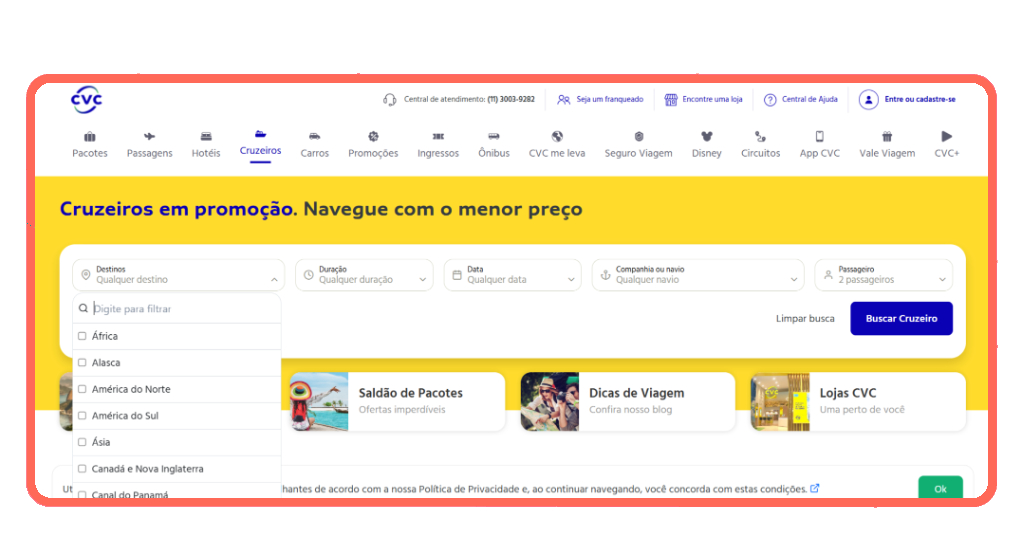Tick the América do Sul checkbox
The height and width of the screenshot is (536, 1024).
82,416
